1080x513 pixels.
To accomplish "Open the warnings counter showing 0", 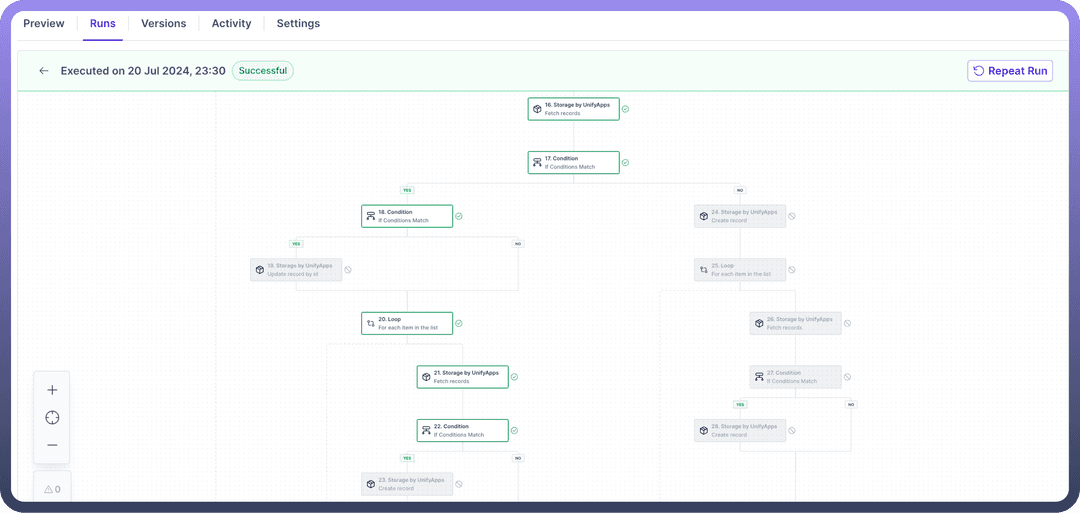I will (52, 489).
